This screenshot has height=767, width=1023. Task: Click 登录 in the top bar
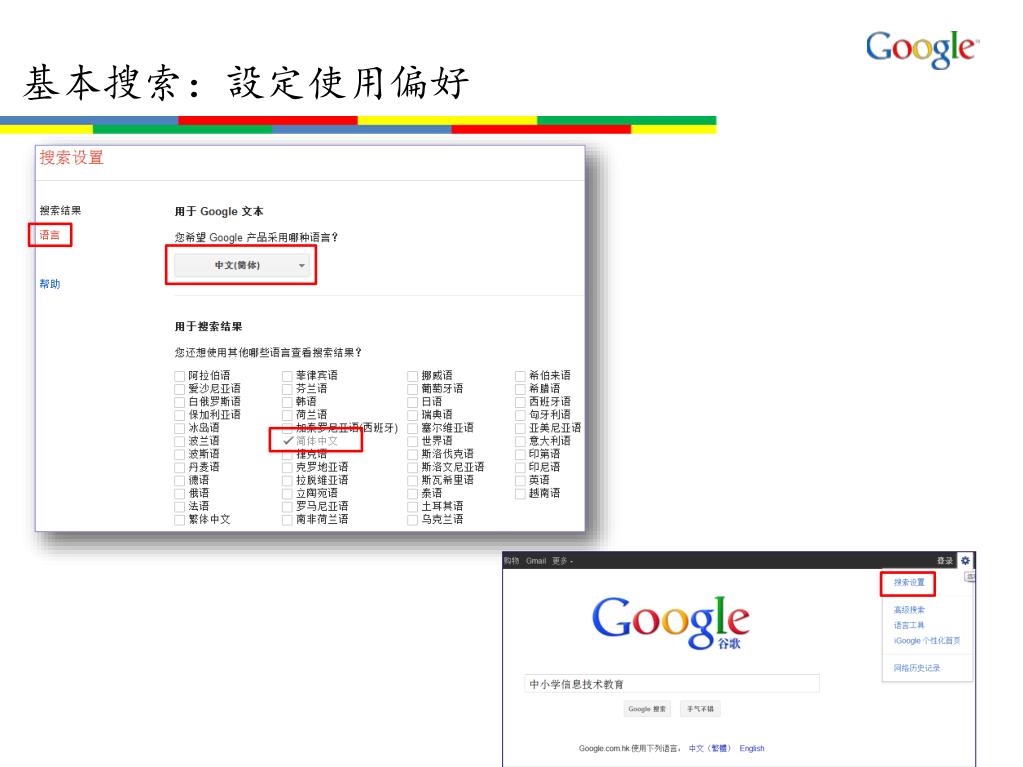coord(944,561)
